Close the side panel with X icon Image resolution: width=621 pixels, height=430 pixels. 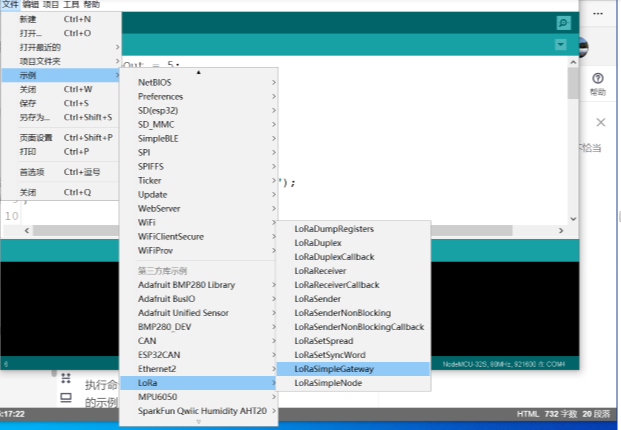tap(601, 122)
